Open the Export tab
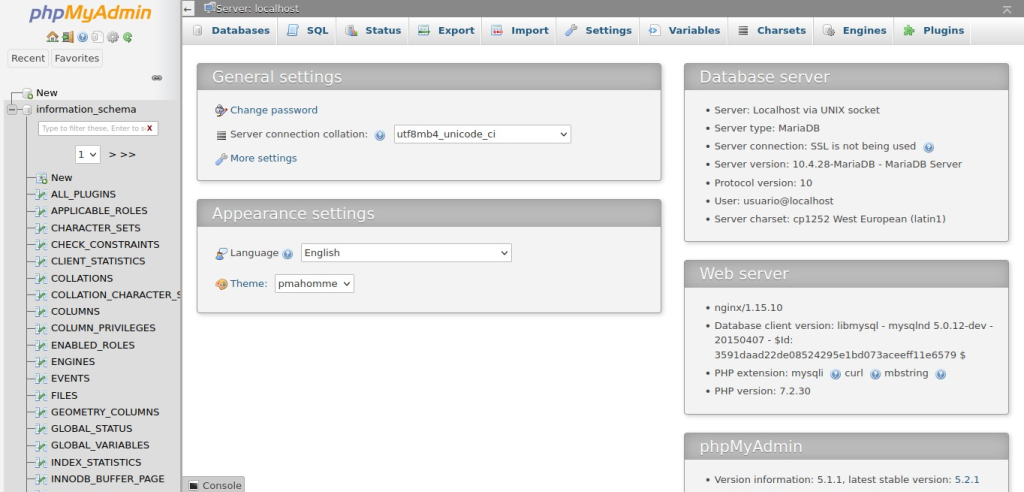The image size is (1024, 492). point(446,30)
